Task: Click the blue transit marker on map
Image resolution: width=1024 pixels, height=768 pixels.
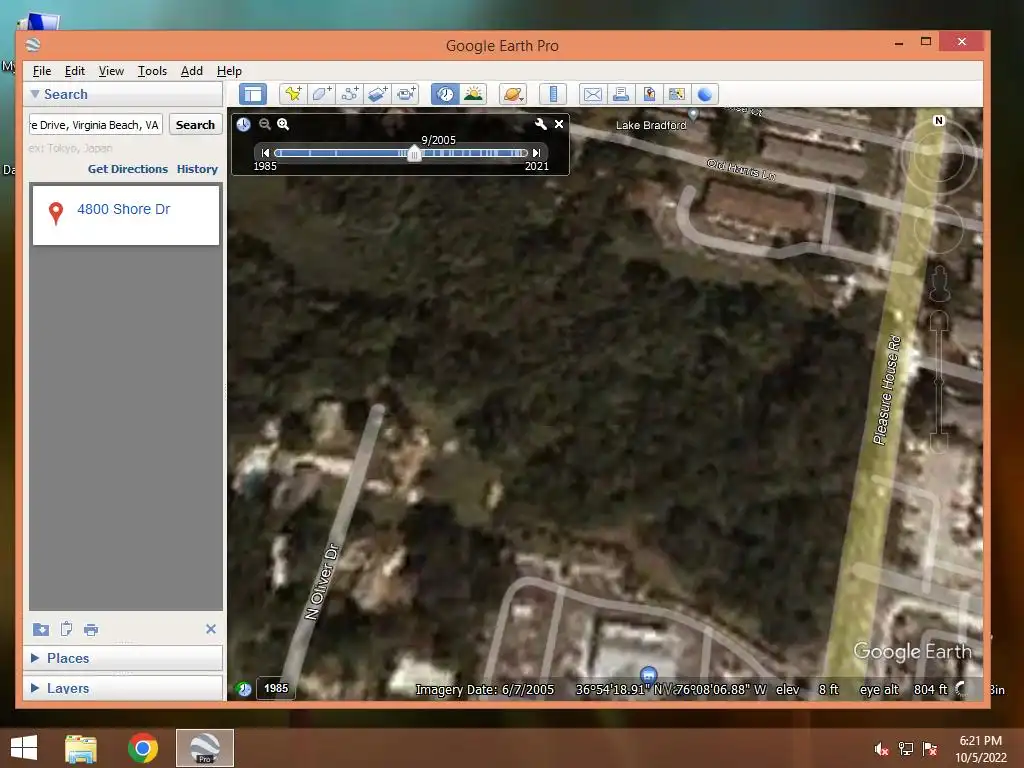Action: [x=648, y=674]
